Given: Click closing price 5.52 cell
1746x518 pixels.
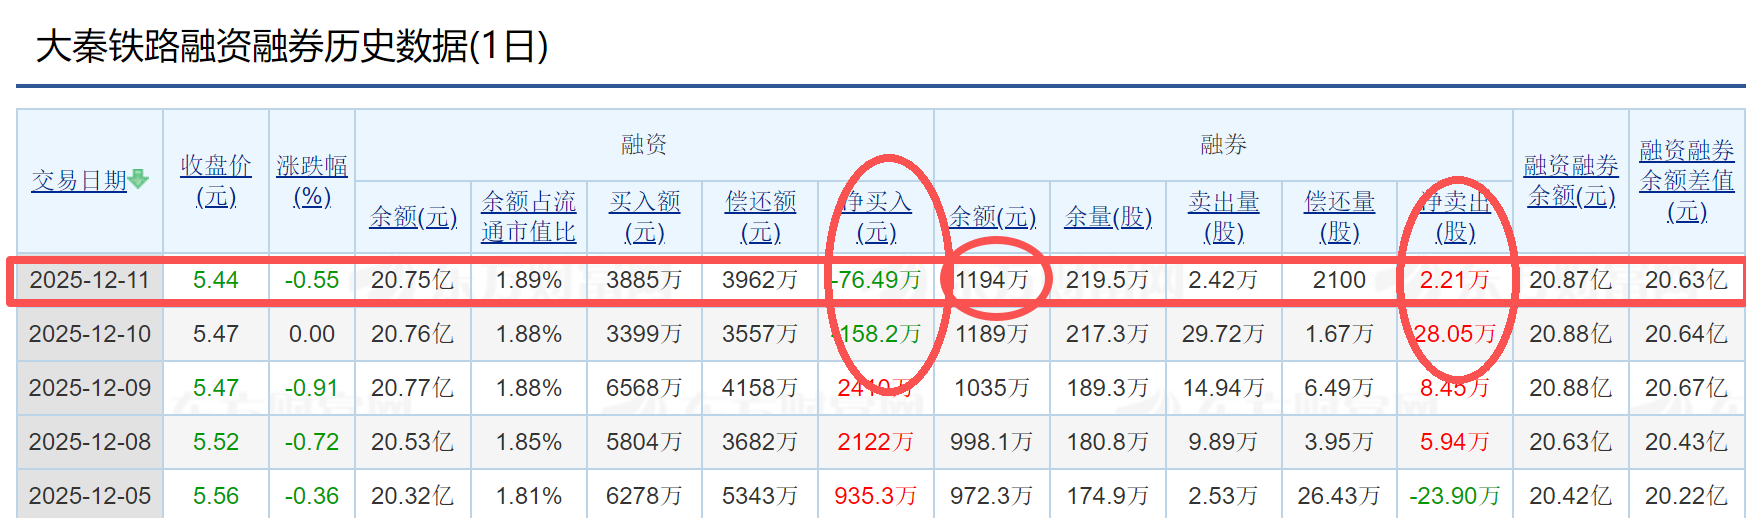Looking at the screenshot, I should coord(216,442).
